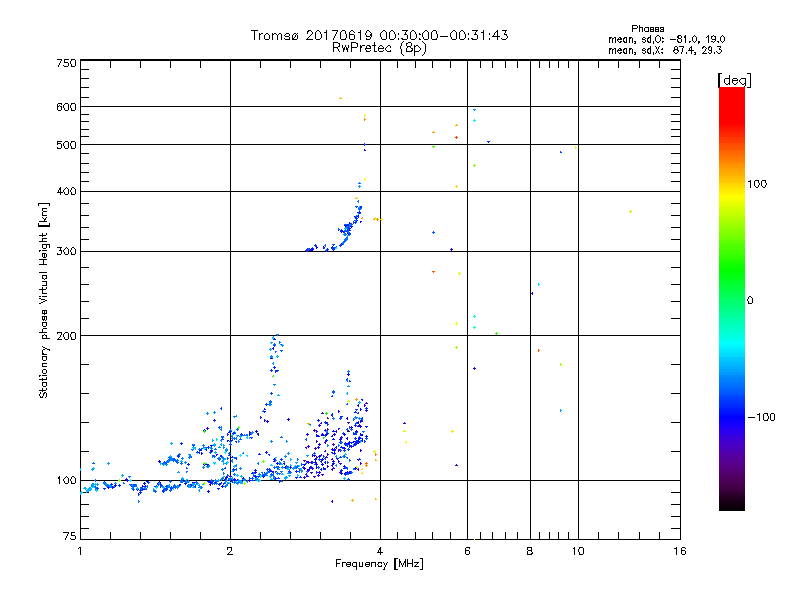Click the x-axis tick label '10'
800x600 pixels.
pos(578,551)
